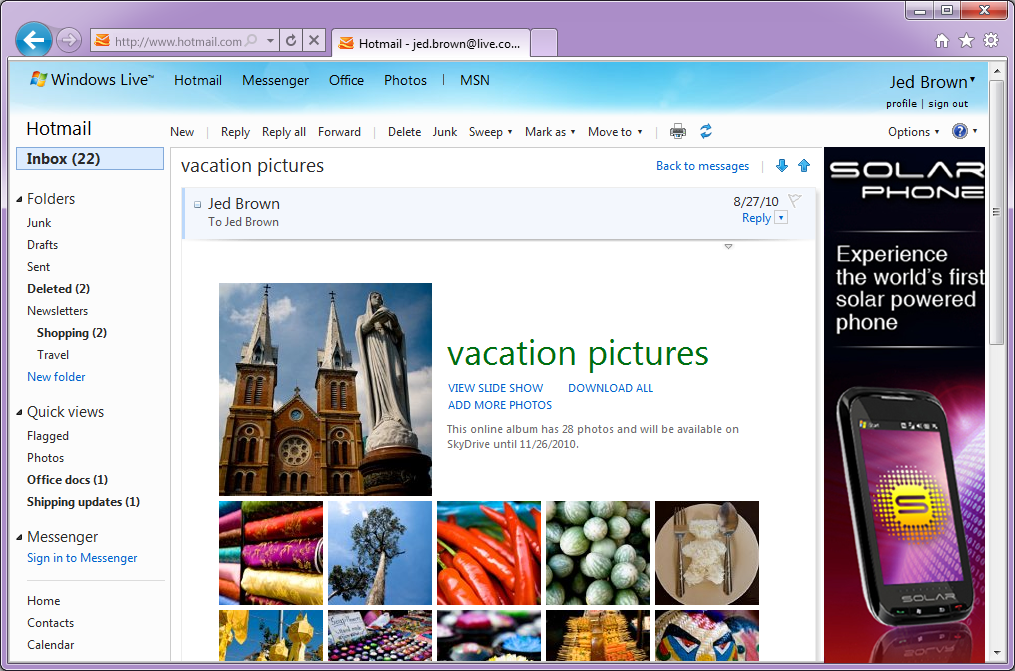Click the Download All link

point(610,388)
